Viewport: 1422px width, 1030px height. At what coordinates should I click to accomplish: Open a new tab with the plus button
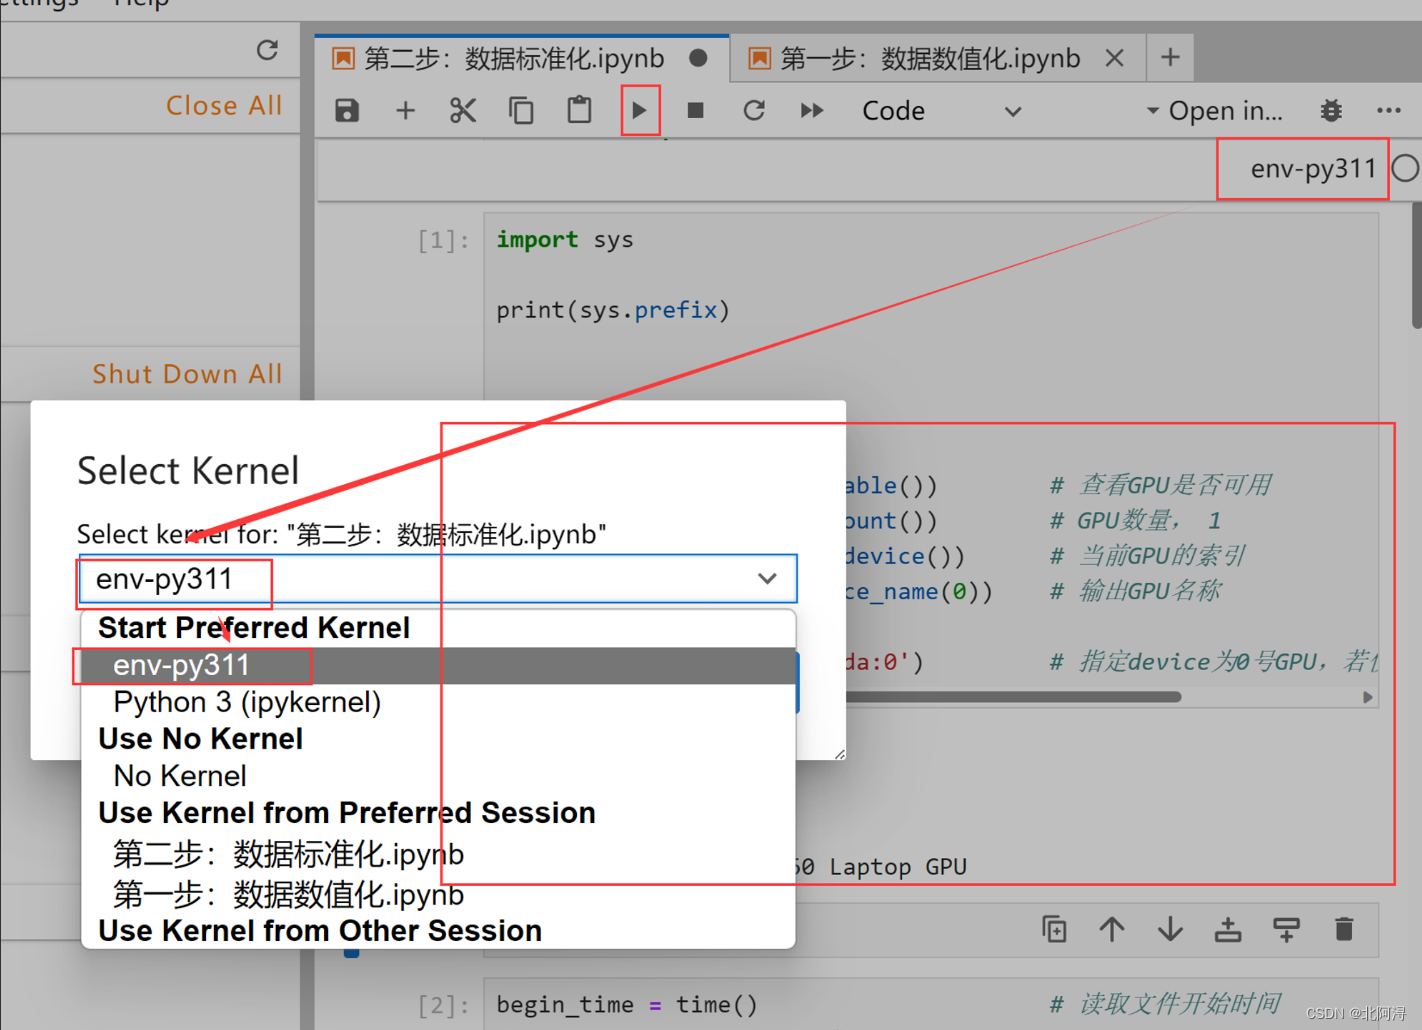point(1169,57)
